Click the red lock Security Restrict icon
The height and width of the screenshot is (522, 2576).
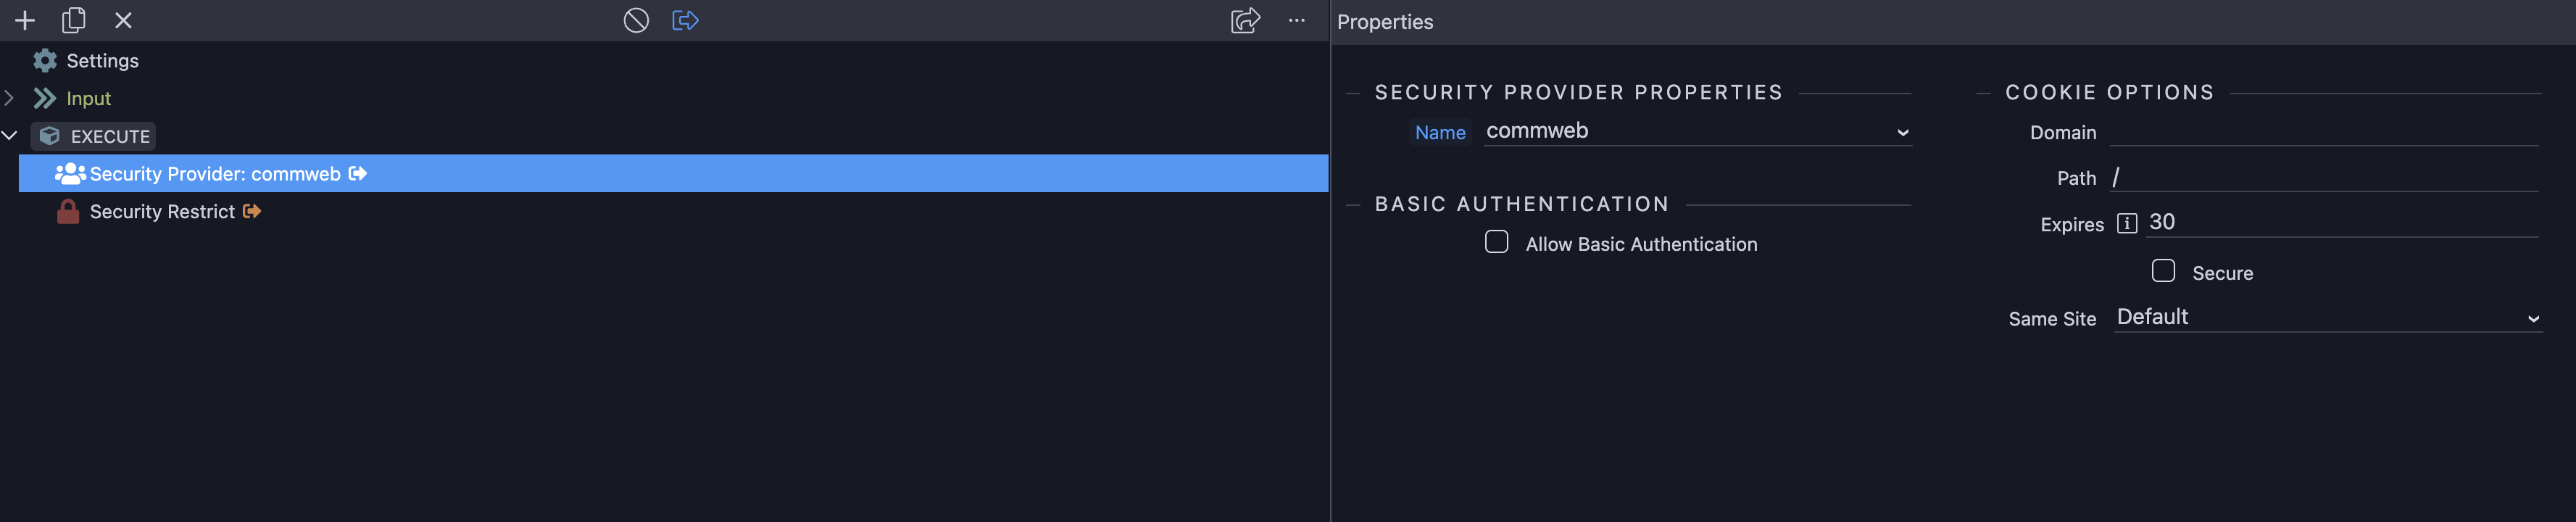(x=68, y=211)
